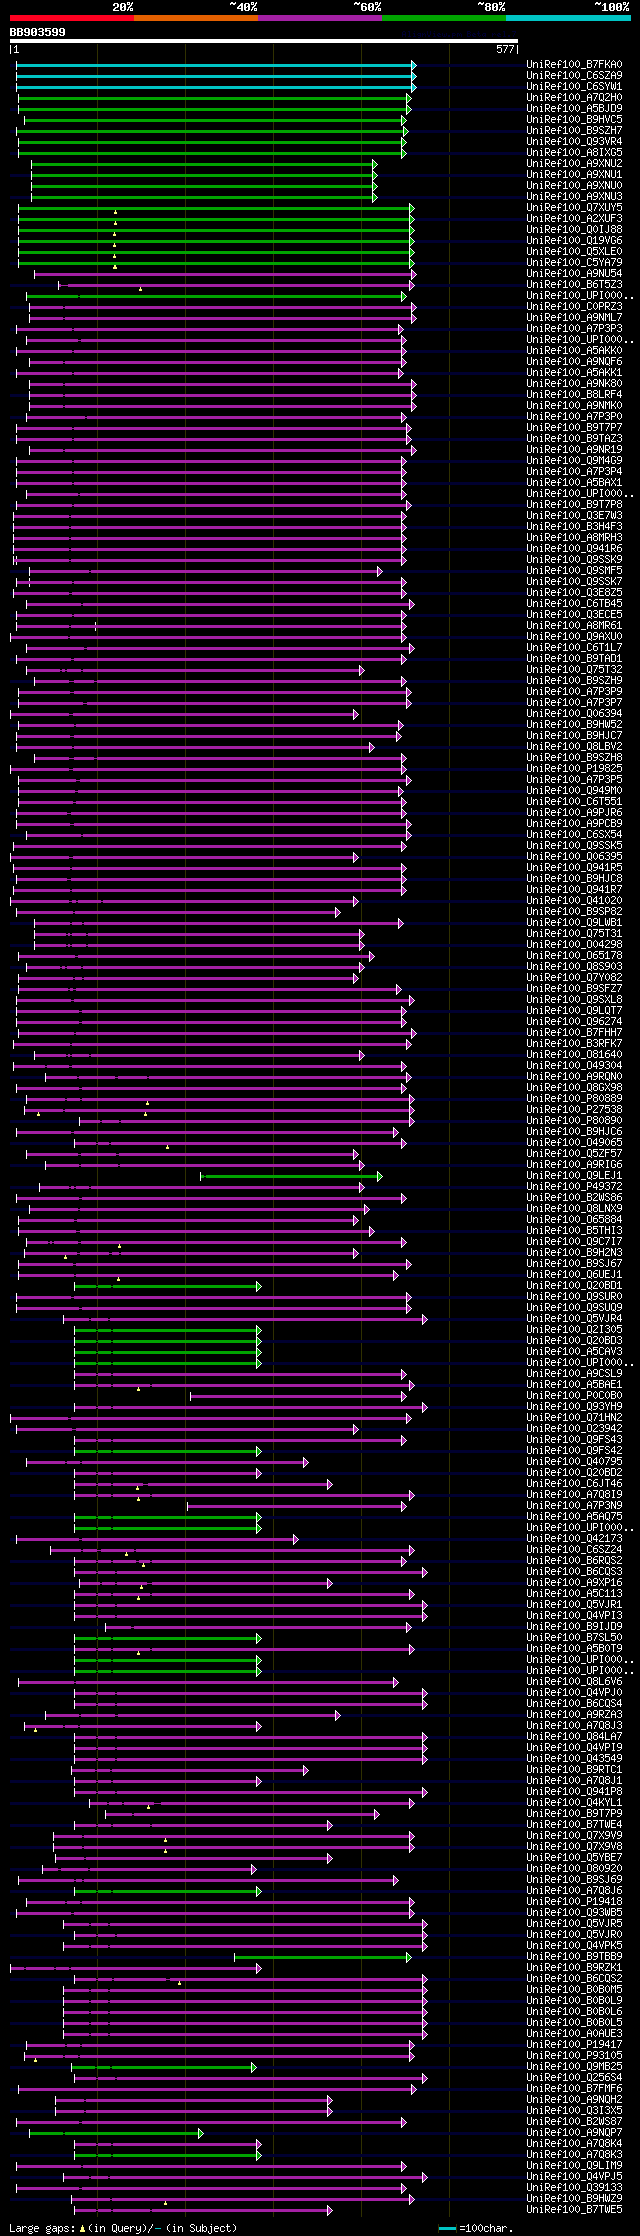Viewport: 640px width, 2236px height.
Task: Open the UniRef100_B6T5Z3 entry
Action: click(574, 284)
